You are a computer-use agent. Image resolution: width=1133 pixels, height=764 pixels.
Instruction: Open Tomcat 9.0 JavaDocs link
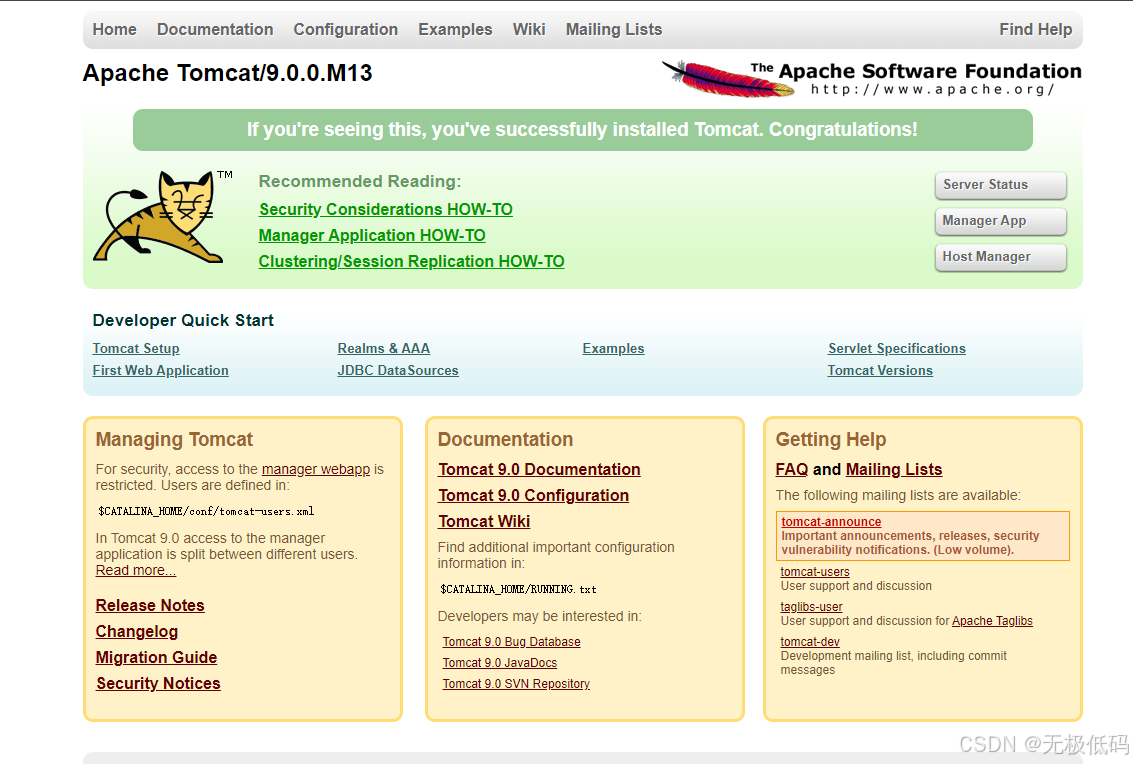coord(500,663)
